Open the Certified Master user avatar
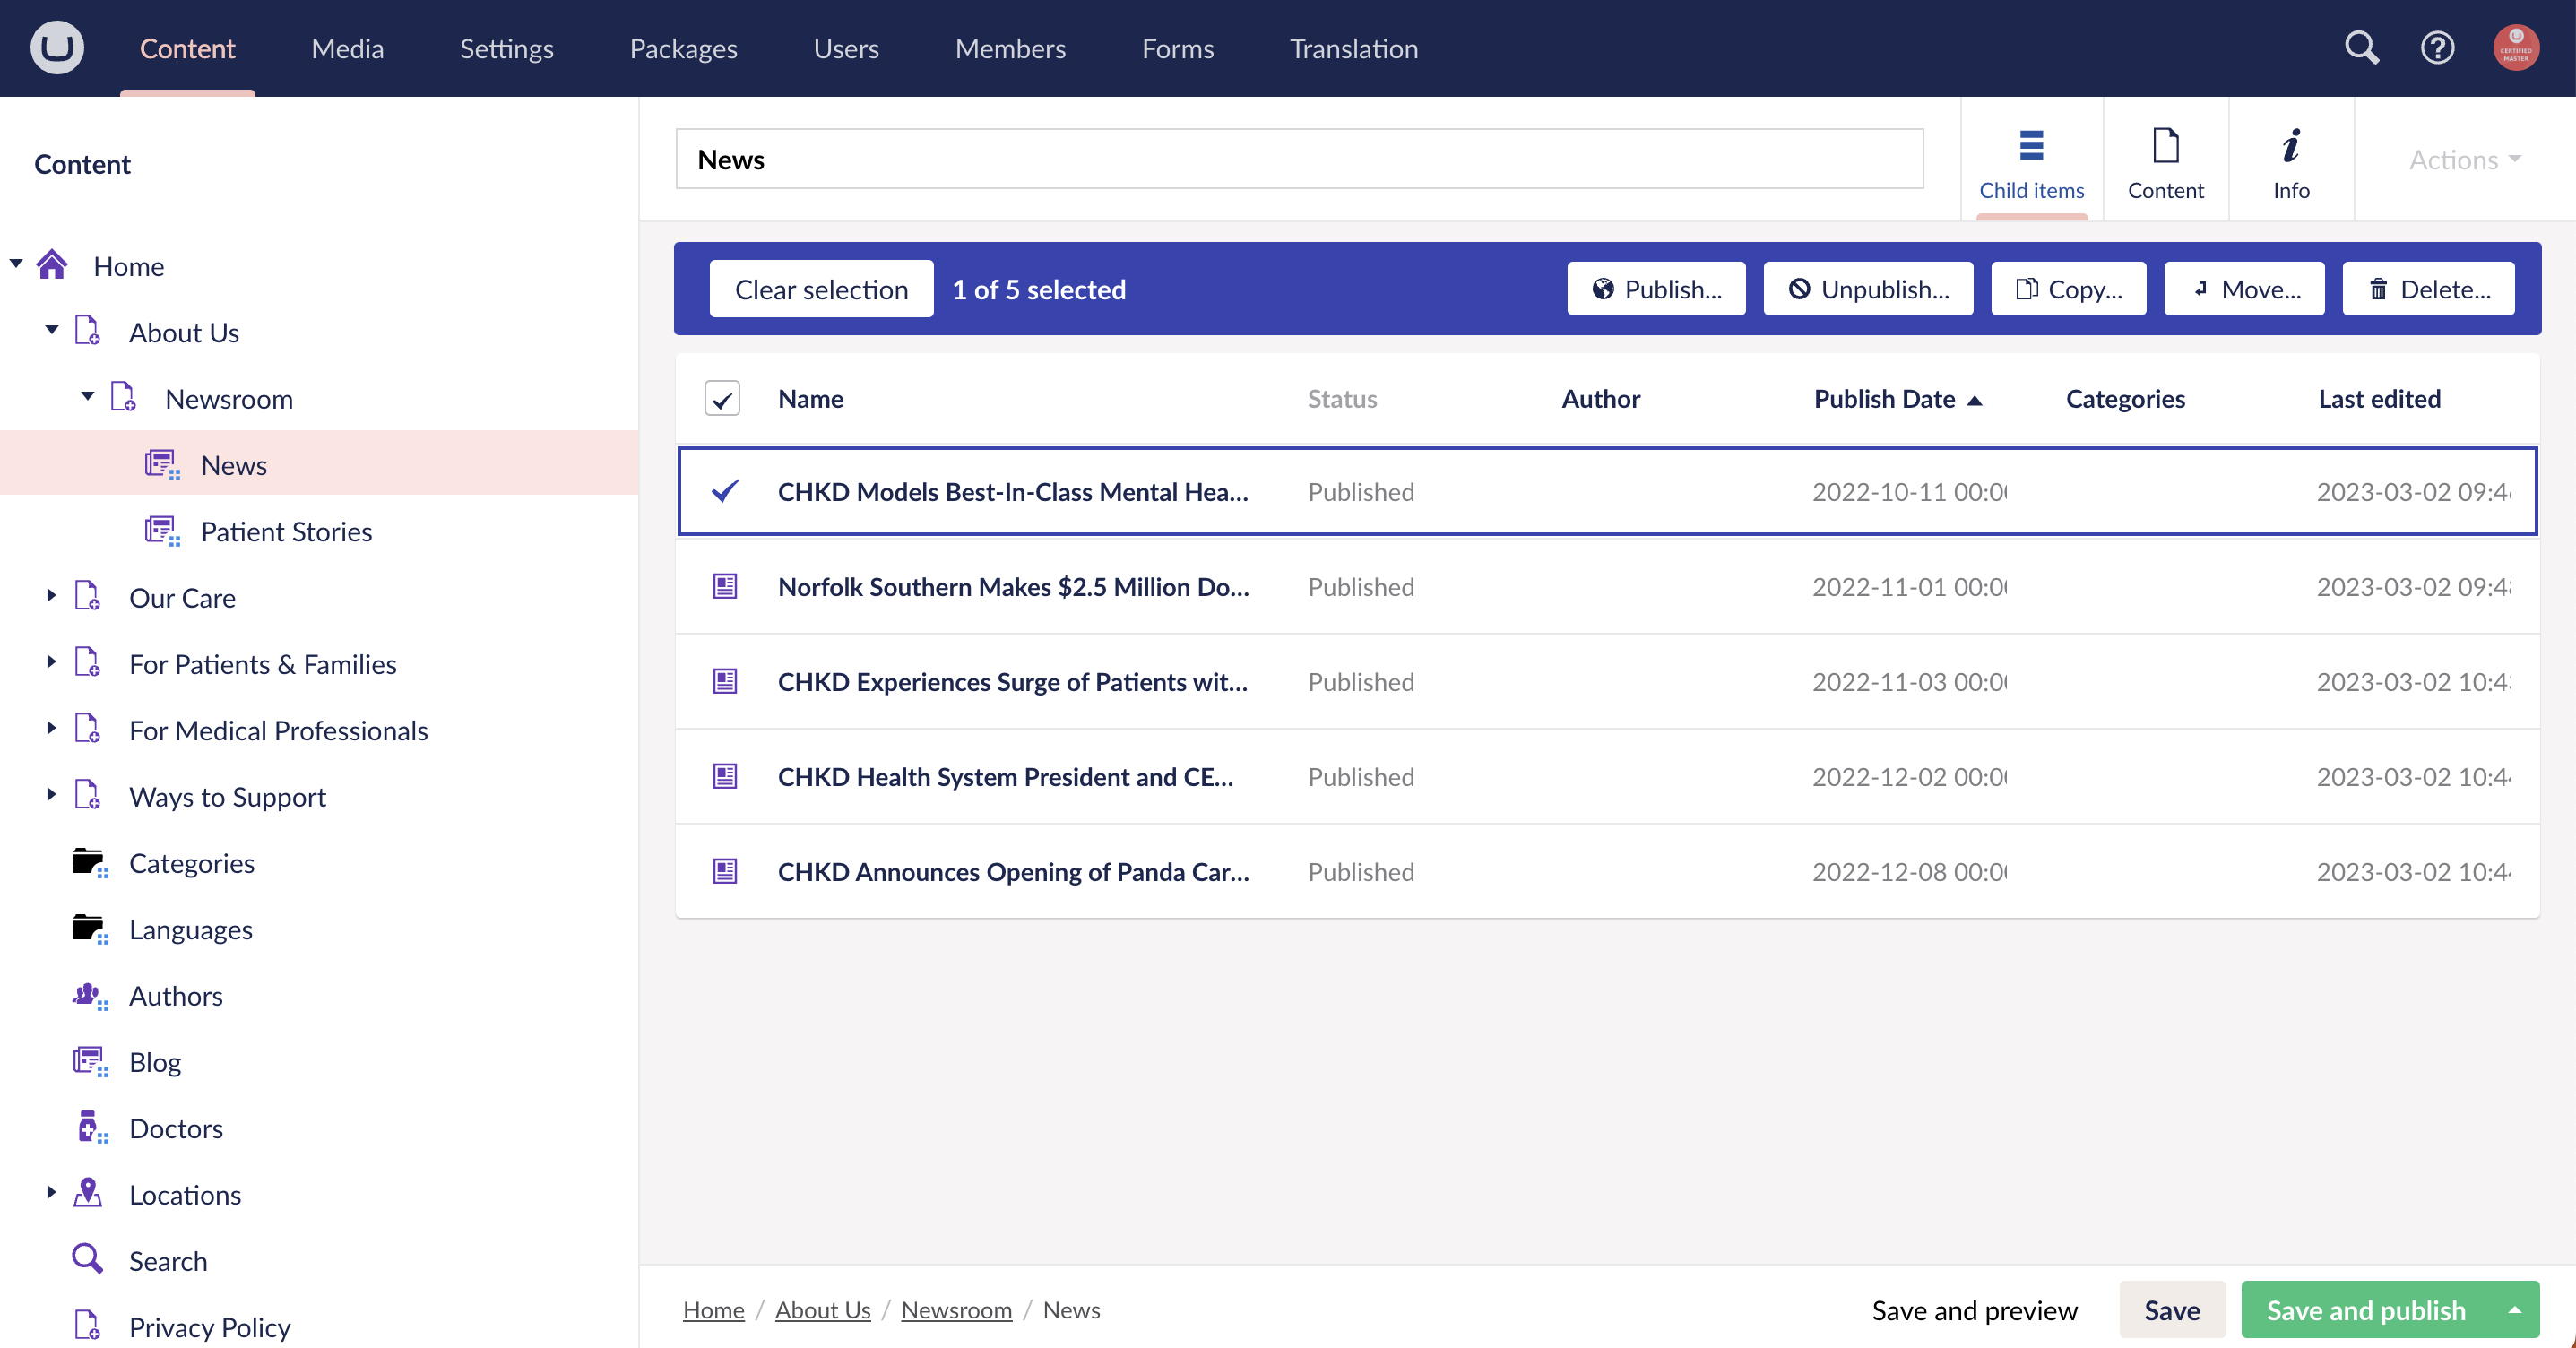2576x1348 pixels. pos(2517,47)
